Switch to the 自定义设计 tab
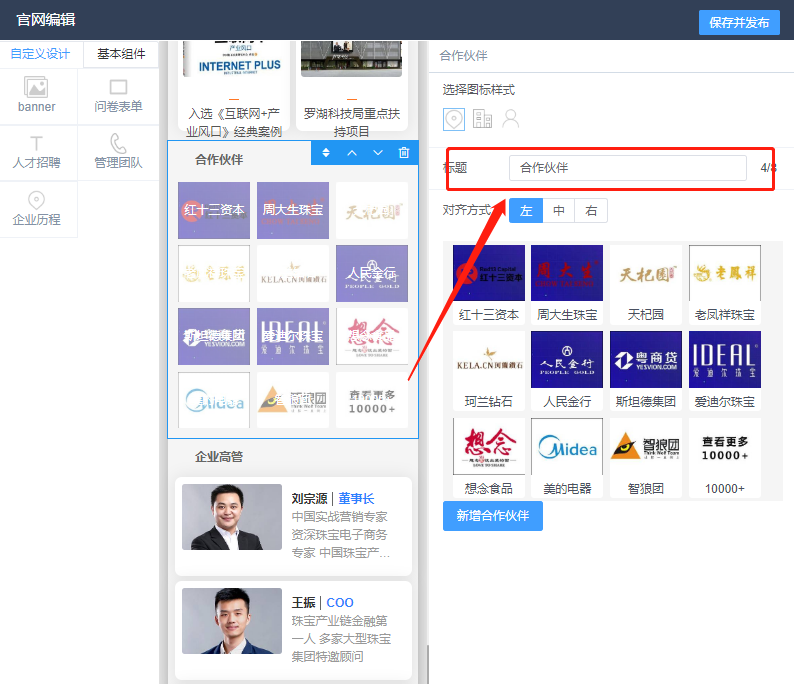Viewport: 794px width, 684px height. 40,54
